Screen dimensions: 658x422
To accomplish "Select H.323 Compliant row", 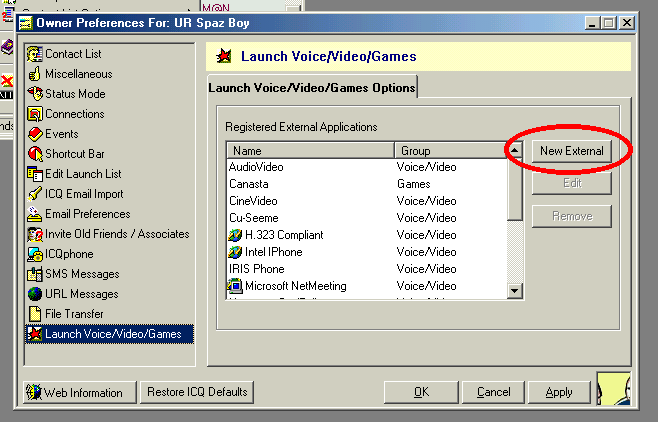I will 367,235.
